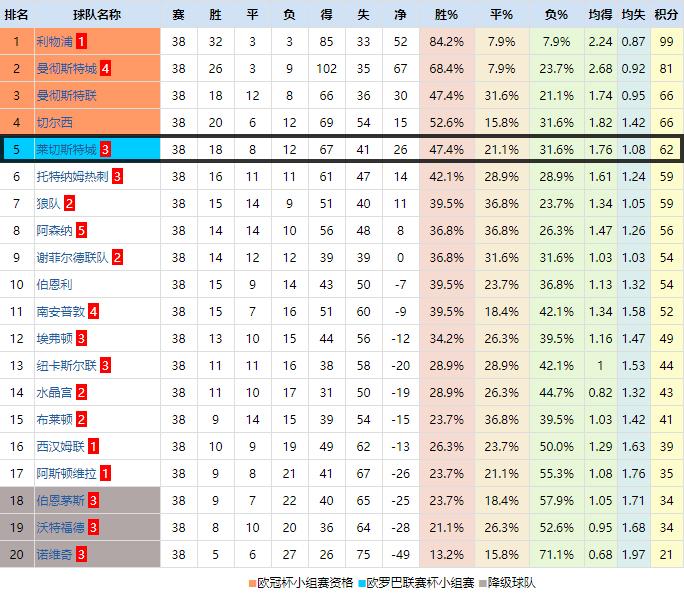Select the 纽卡斯尔联 team name
The width and height of the screenshot is (684, 593).
click(x=66, y=365)
